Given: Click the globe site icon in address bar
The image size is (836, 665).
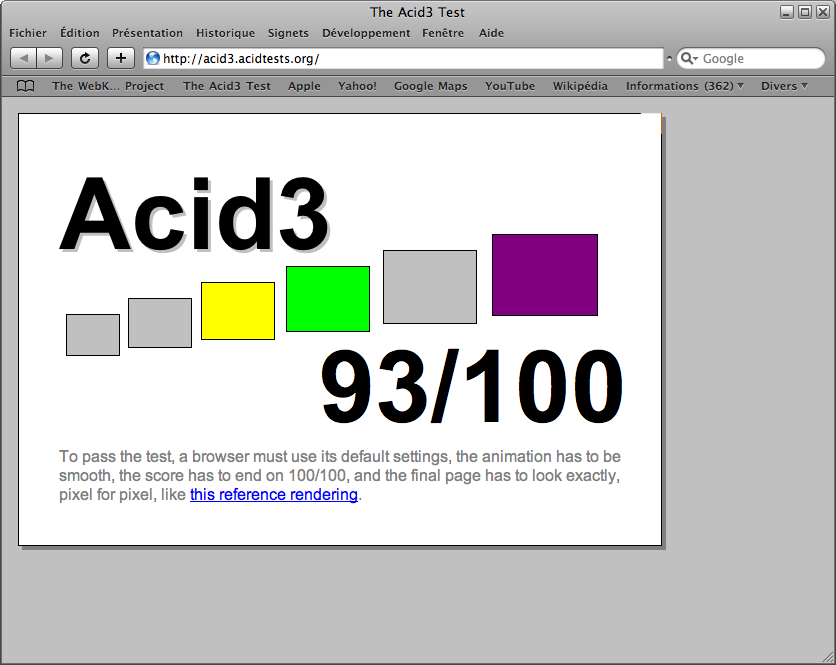Looking at the screenshot, I should pyautogui.click(x=153, y=58).
